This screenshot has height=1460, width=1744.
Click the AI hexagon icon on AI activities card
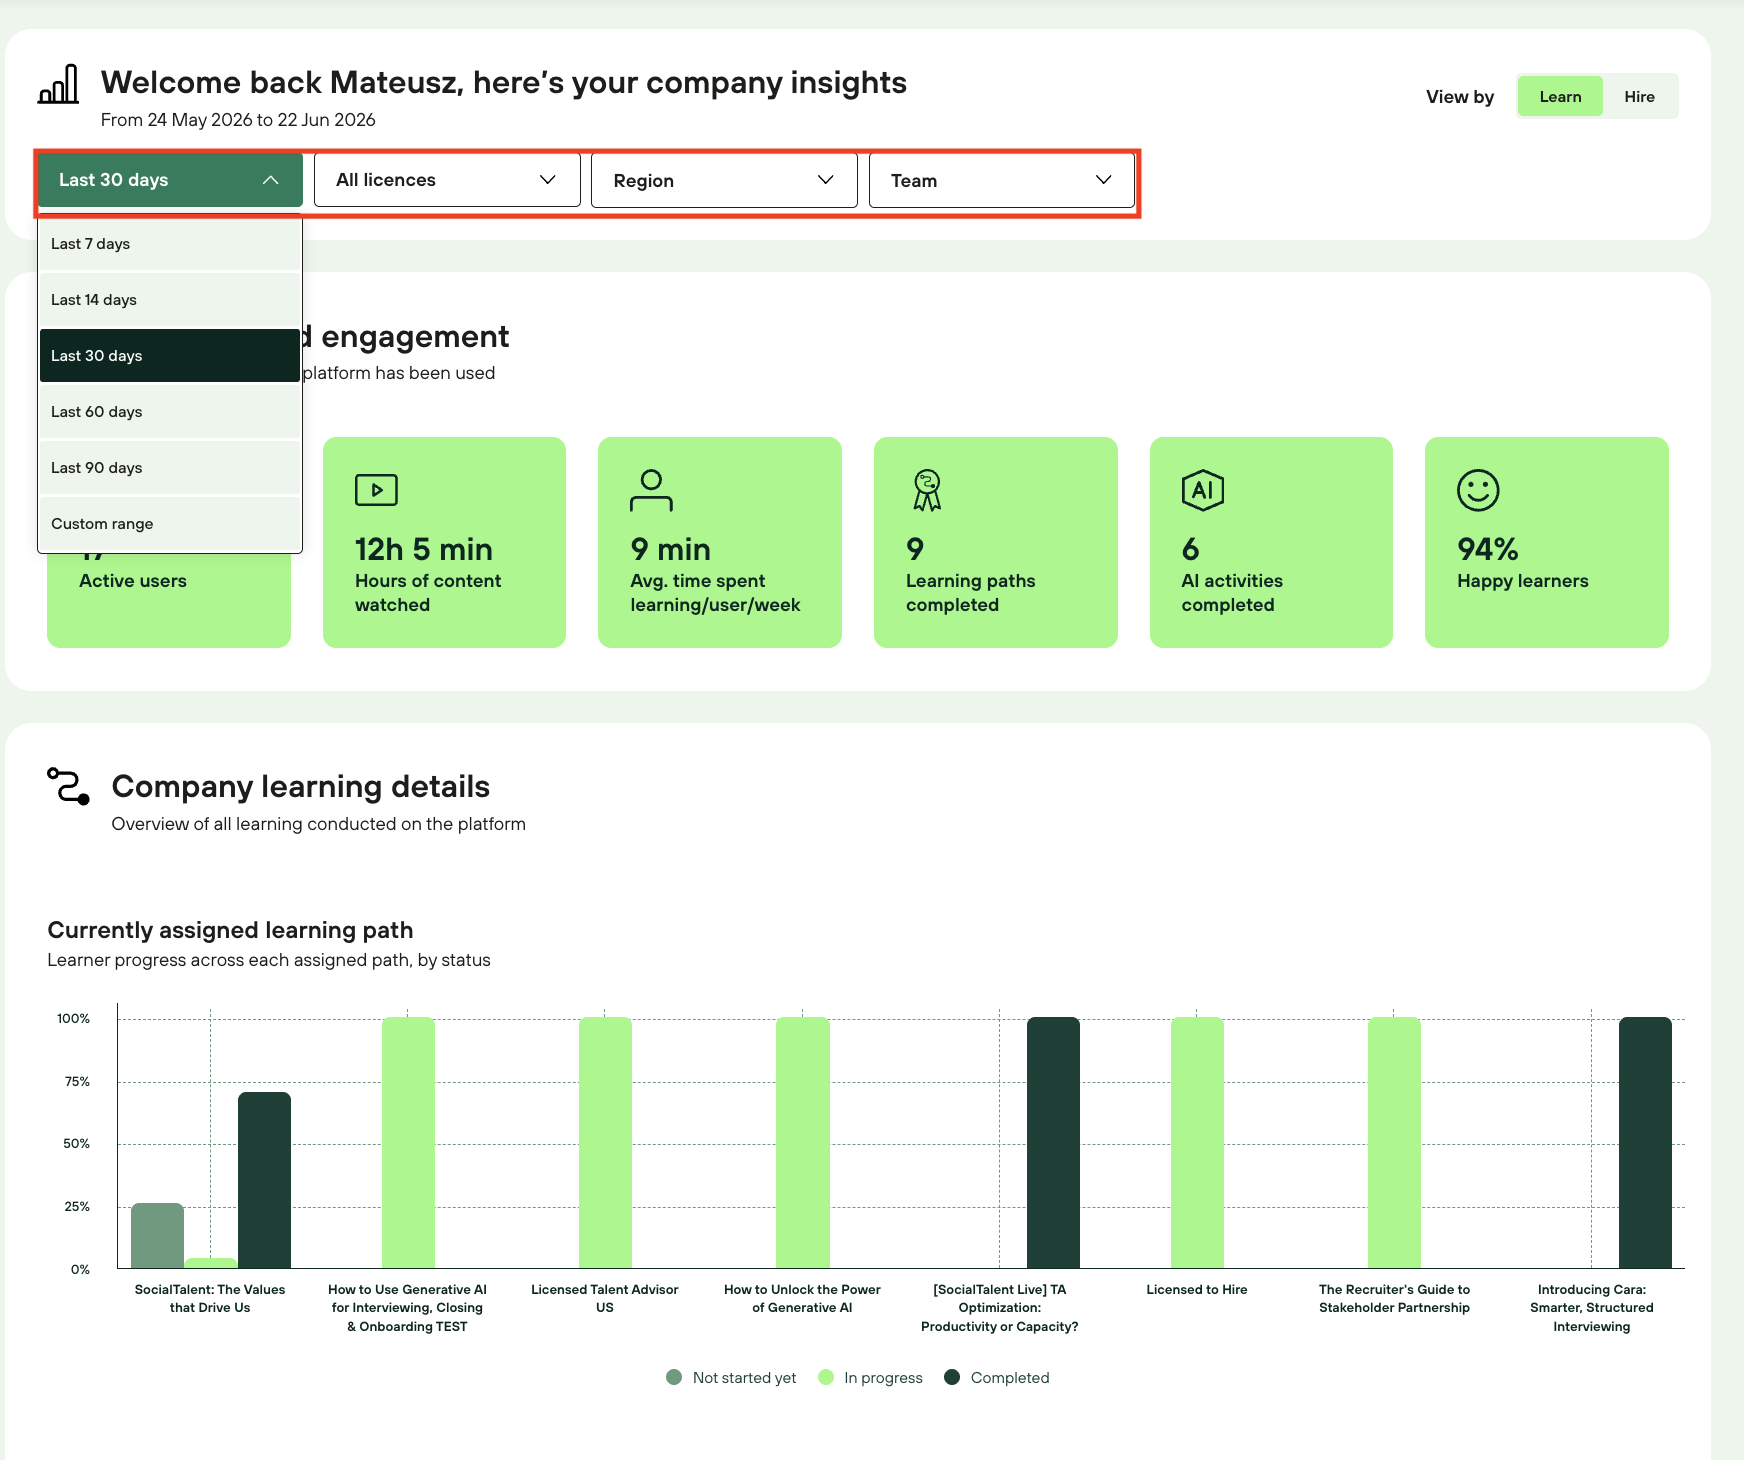click(x=1202, y=490)
